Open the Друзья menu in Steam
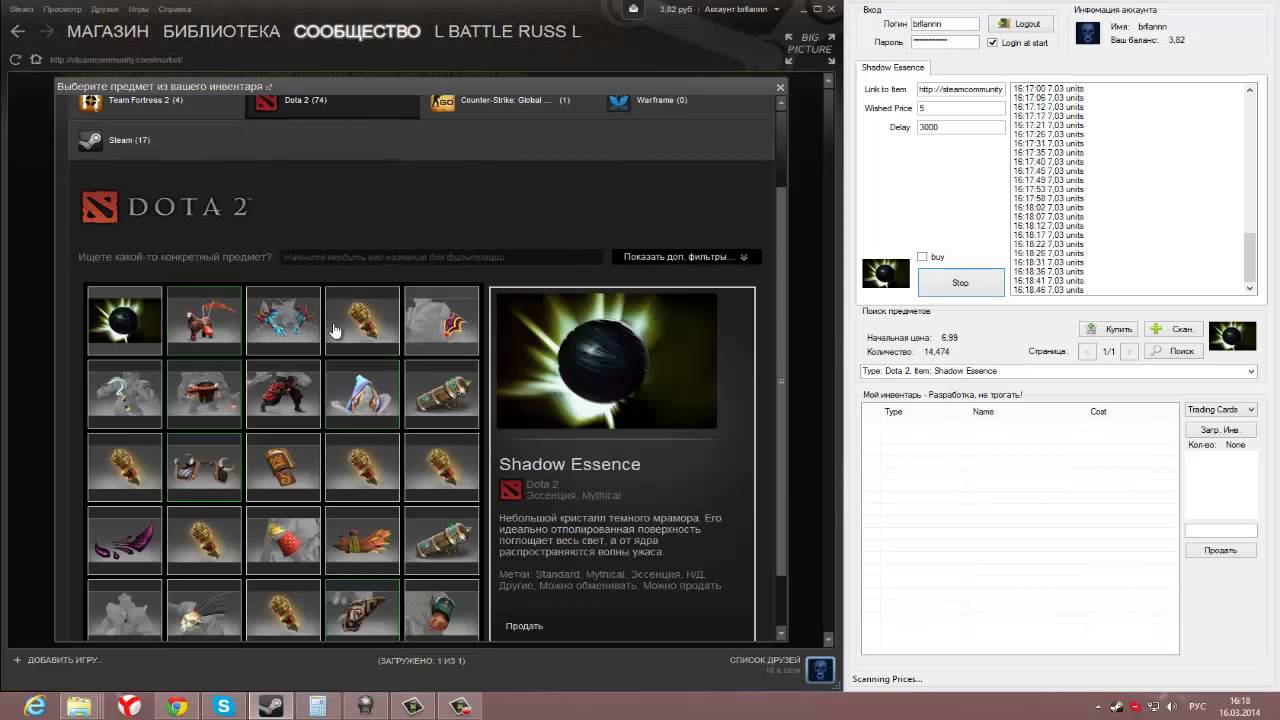Image resolution: width=1280 pixels, height=720 pixels. (105, 9)
